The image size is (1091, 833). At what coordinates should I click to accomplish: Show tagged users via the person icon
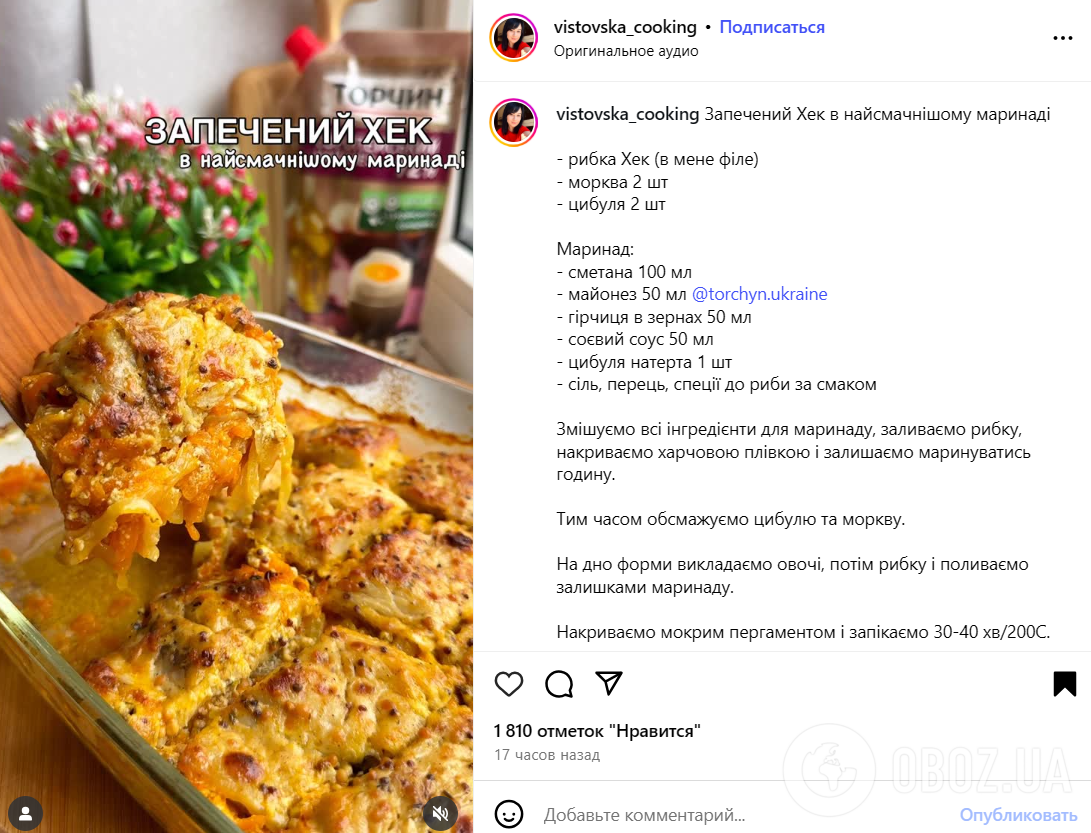pos(26,814)
